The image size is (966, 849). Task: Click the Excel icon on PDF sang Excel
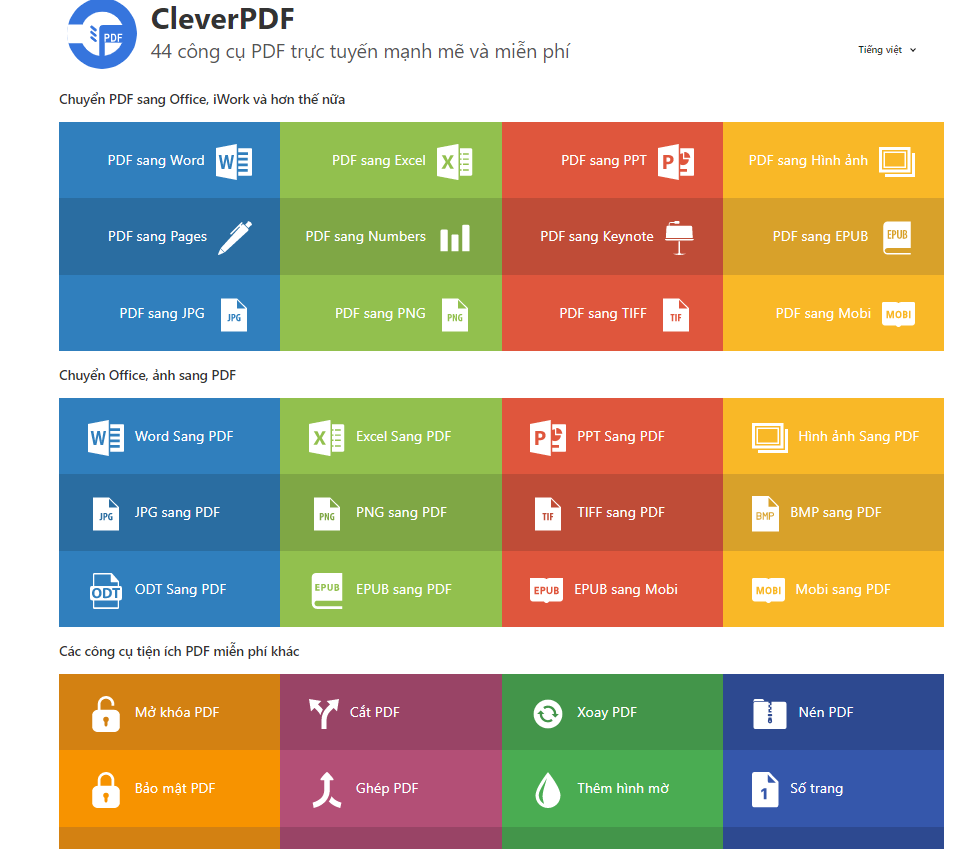click(x=454, y=161)
